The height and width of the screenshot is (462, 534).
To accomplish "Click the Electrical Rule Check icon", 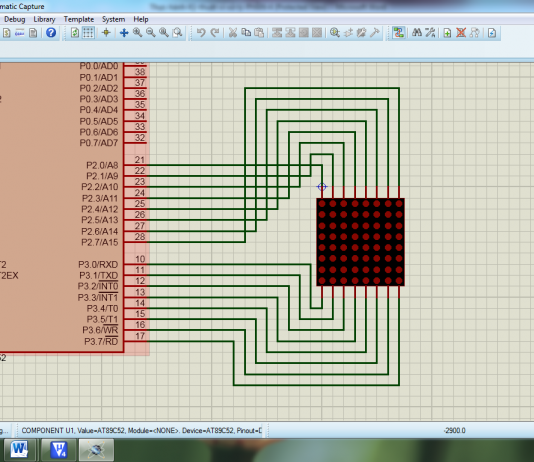I will [492, 33].
